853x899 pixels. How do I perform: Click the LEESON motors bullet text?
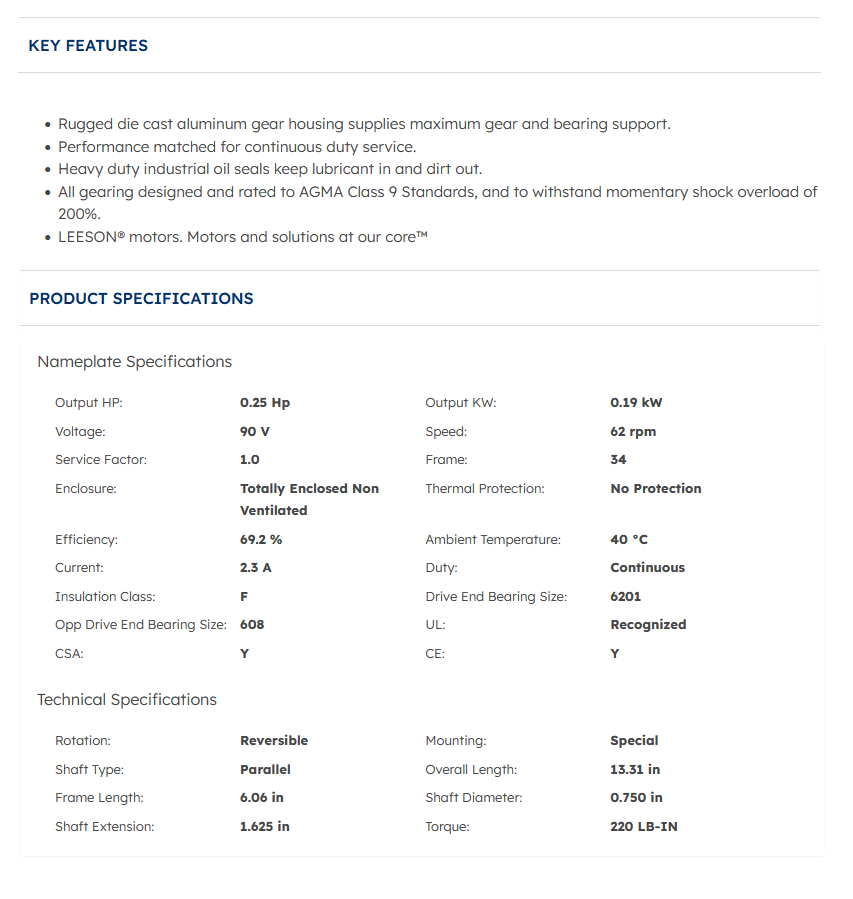point(243,237)
